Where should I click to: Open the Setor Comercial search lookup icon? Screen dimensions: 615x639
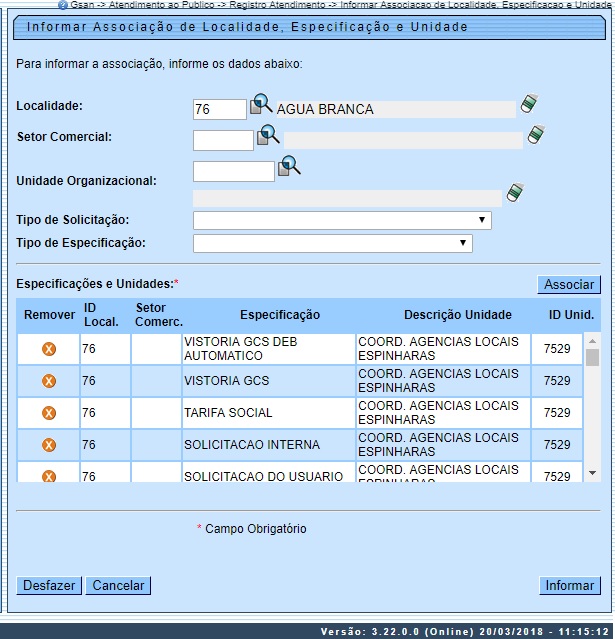coord(267,135)
